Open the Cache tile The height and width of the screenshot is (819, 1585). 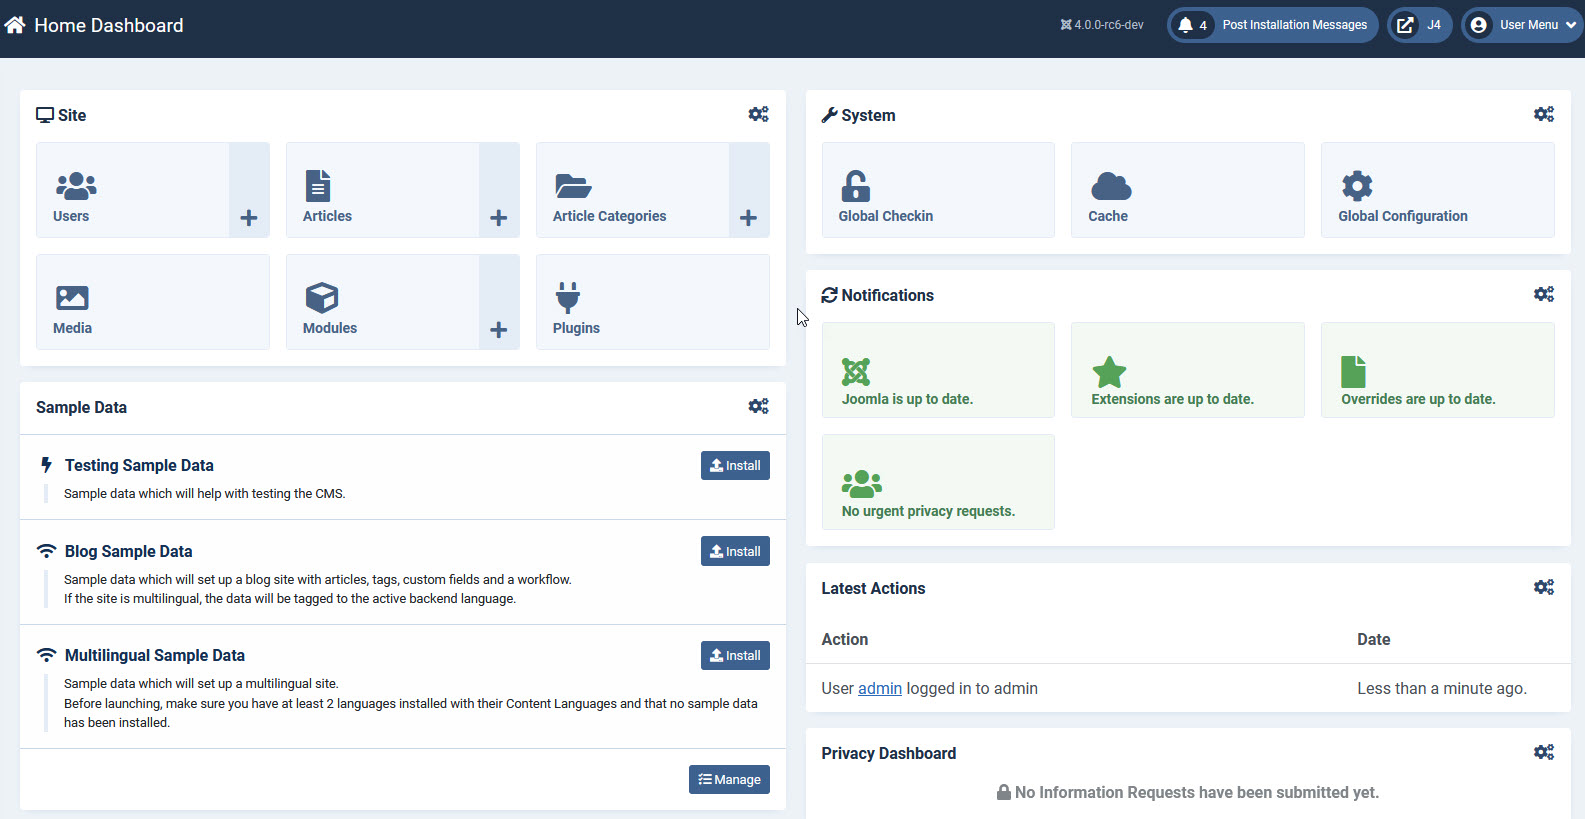coord(1188,190)
